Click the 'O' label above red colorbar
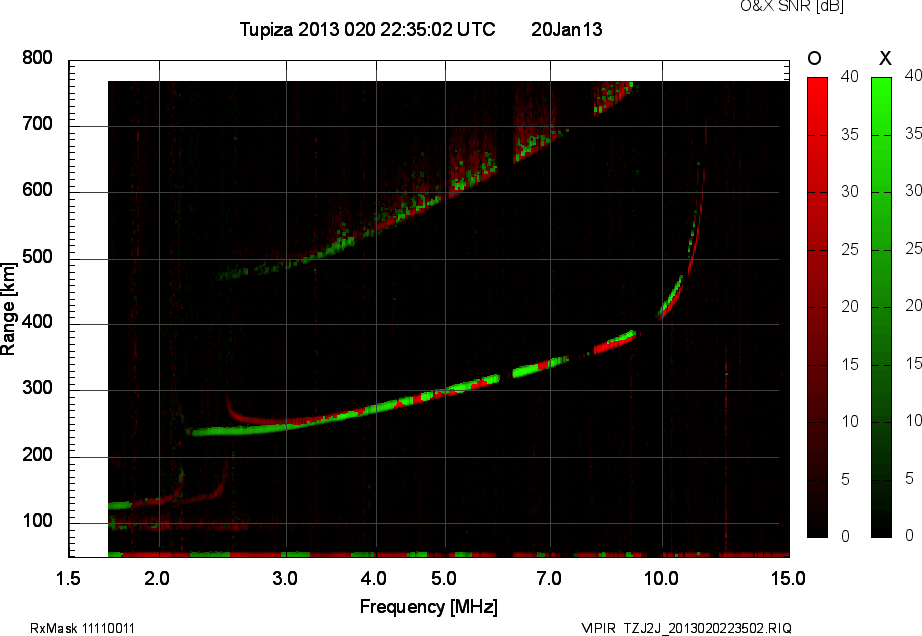 pyautogui.click(x=814, y=58)
